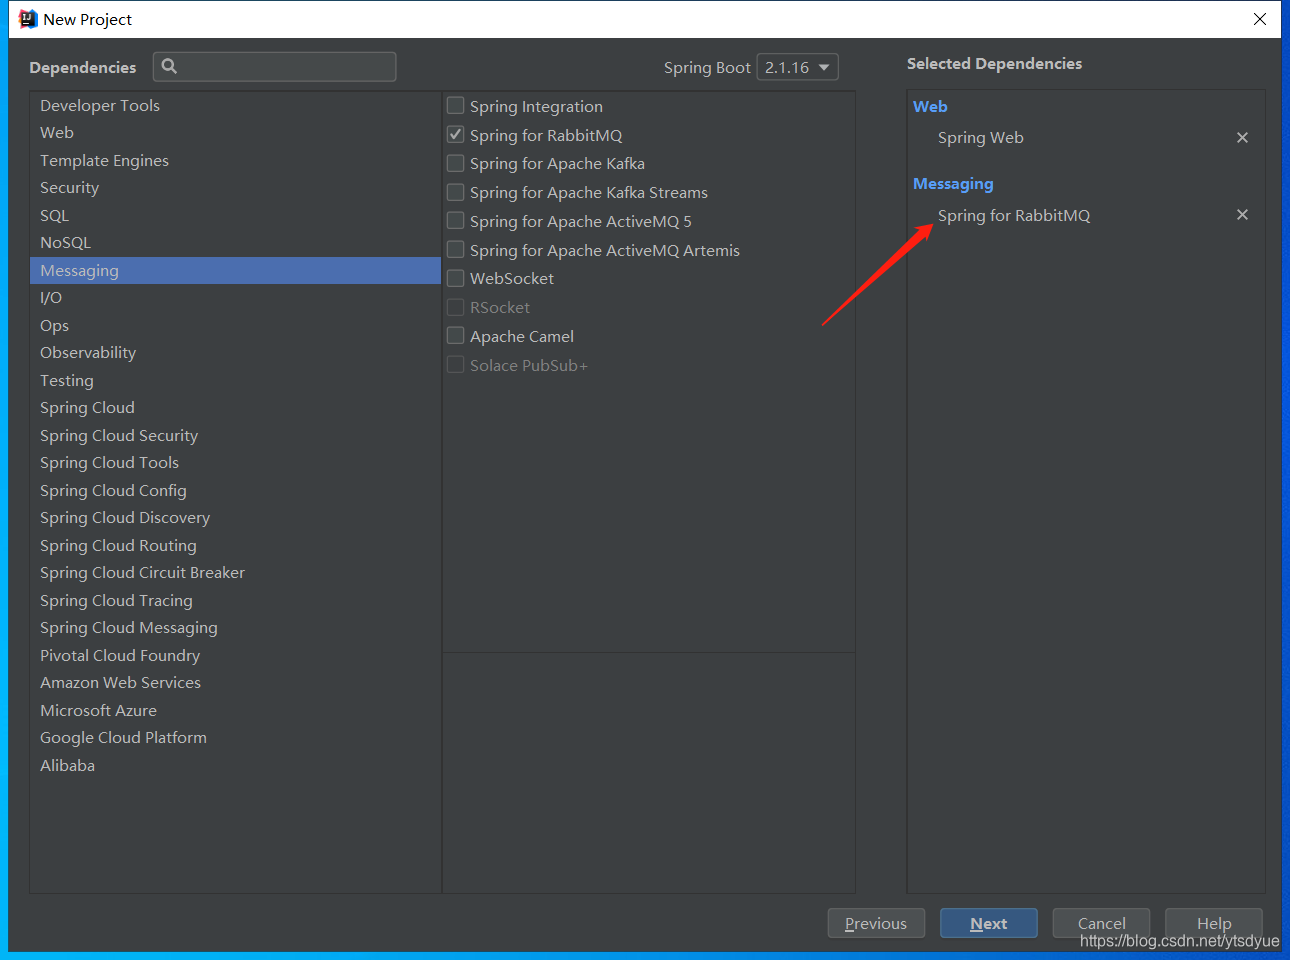Image resolution: width=1290 pixels, height=960 pixels.
Task: Open Spring Cloud Security category
Action: coord(235,435)
